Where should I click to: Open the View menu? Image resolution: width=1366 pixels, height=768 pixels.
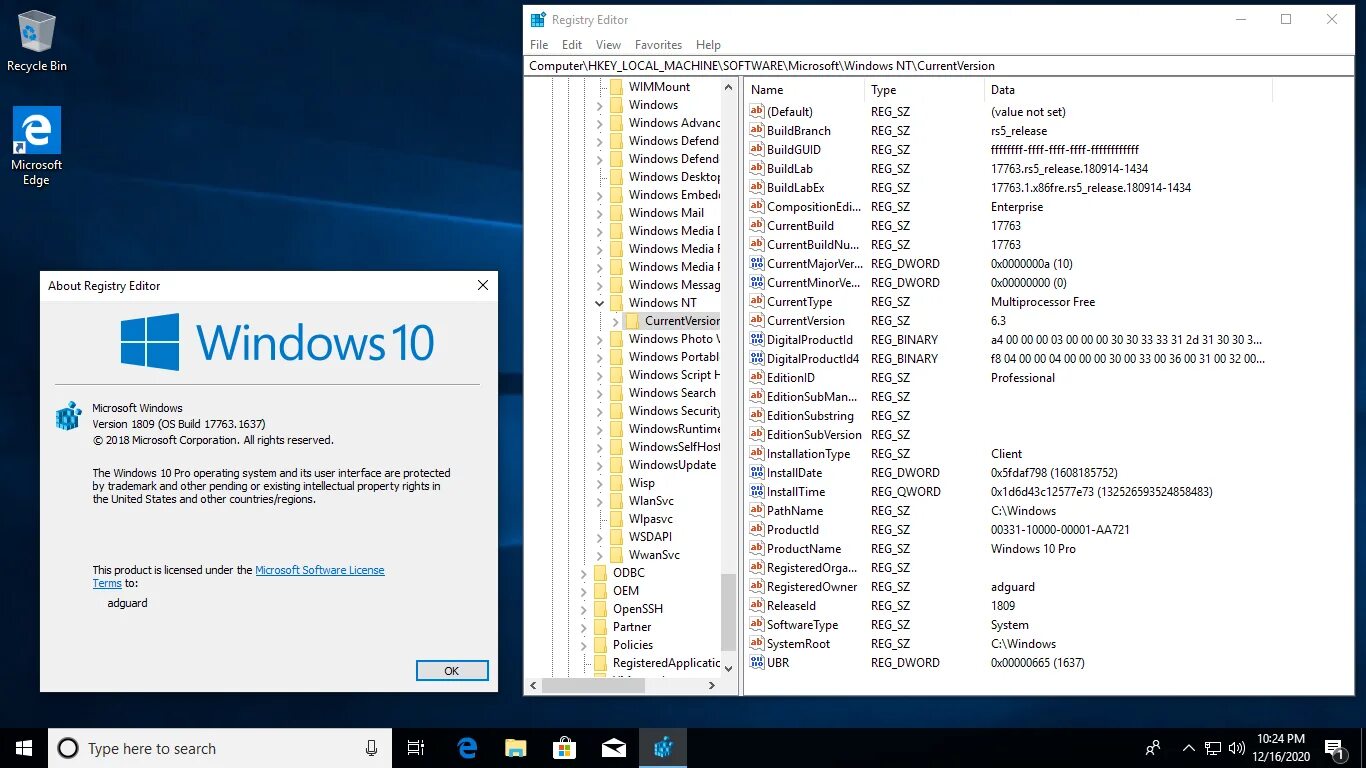(x=608, y=45)
